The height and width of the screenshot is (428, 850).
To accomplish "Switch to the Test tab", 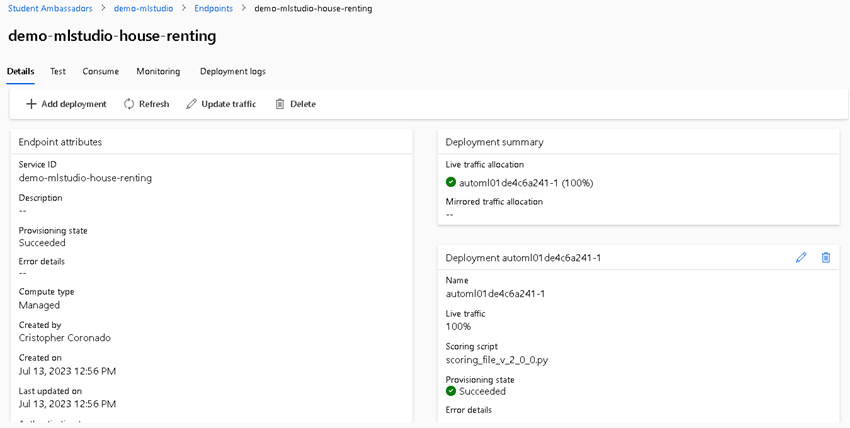I will (x=58, y=72).
